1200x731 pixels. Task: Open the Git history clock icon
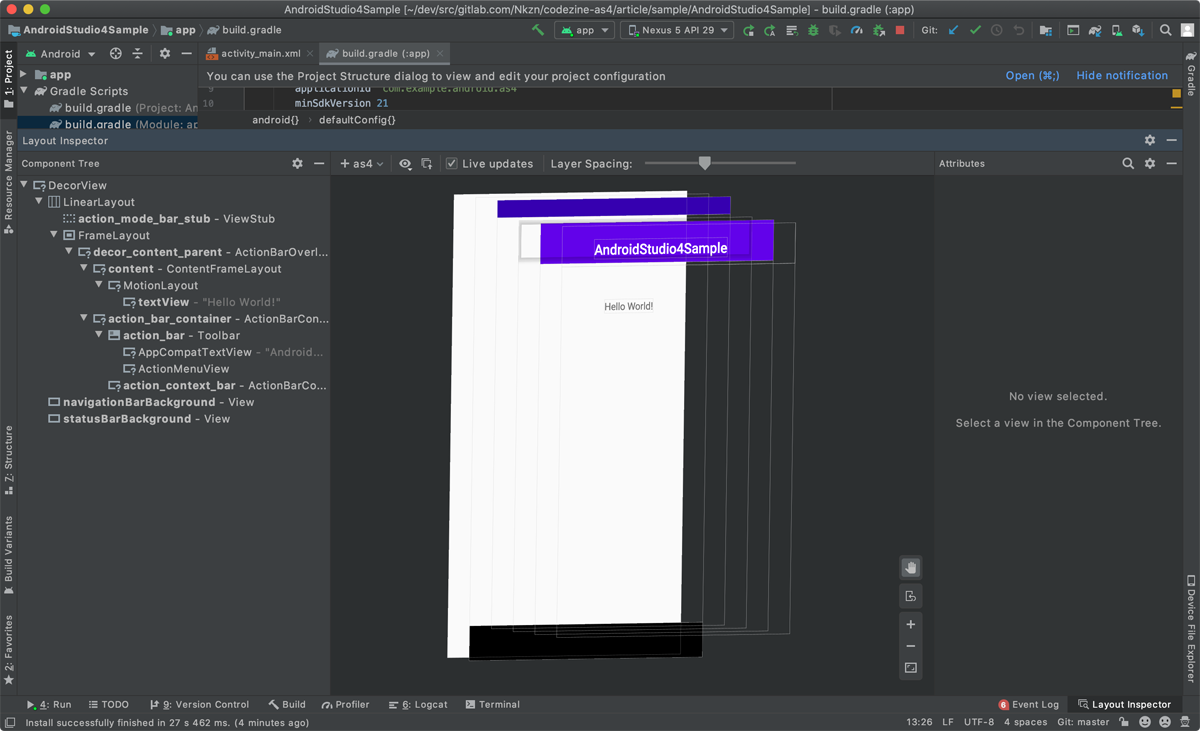click(x=996, y=30)
